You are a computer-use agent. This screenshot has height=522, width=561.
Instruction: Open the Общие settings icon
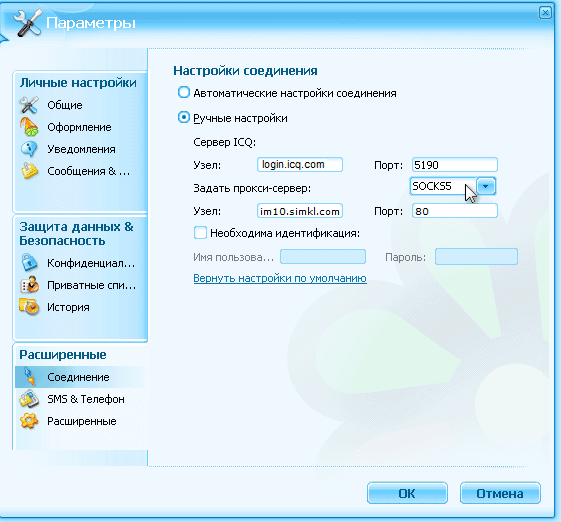29,105
